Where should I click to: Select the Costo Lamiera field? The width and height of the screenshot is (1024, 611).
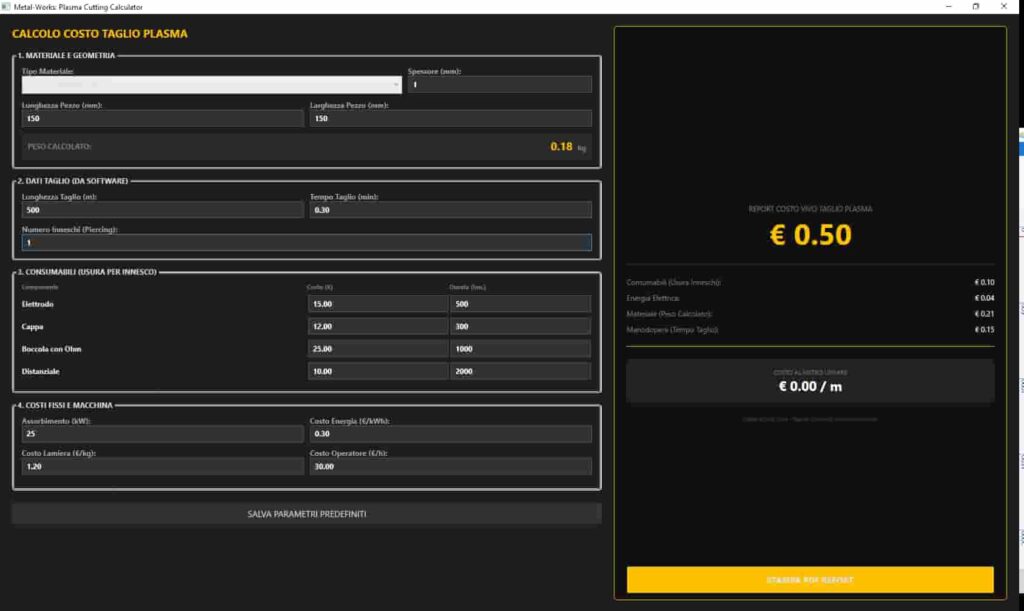point(162,466)
